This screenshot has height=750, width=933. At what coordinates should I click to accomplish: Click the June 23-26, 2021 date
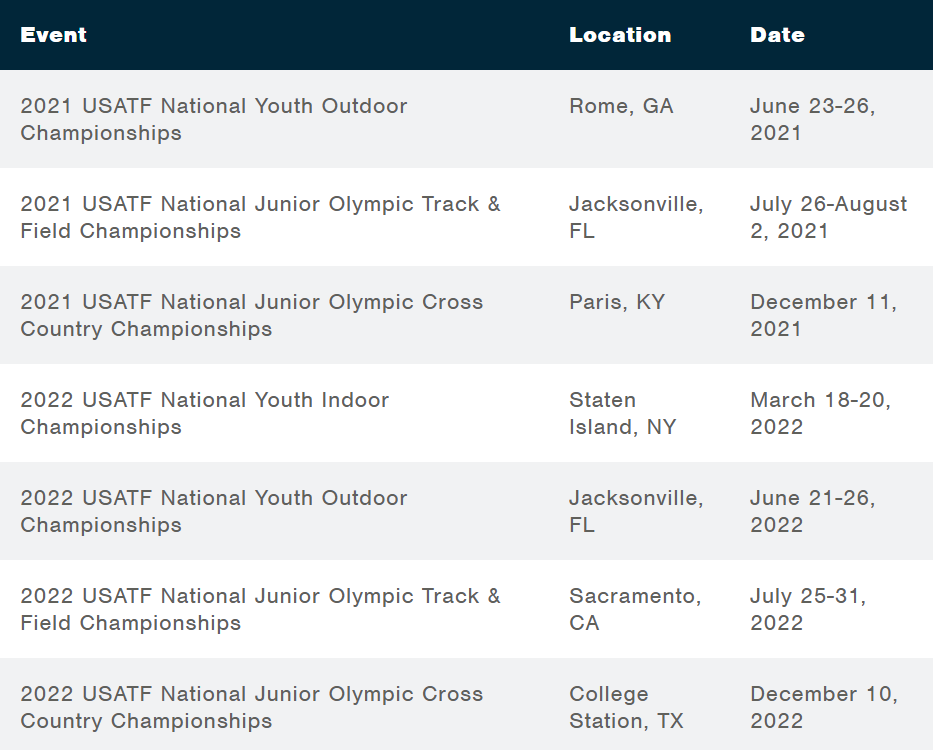point(813,119)
